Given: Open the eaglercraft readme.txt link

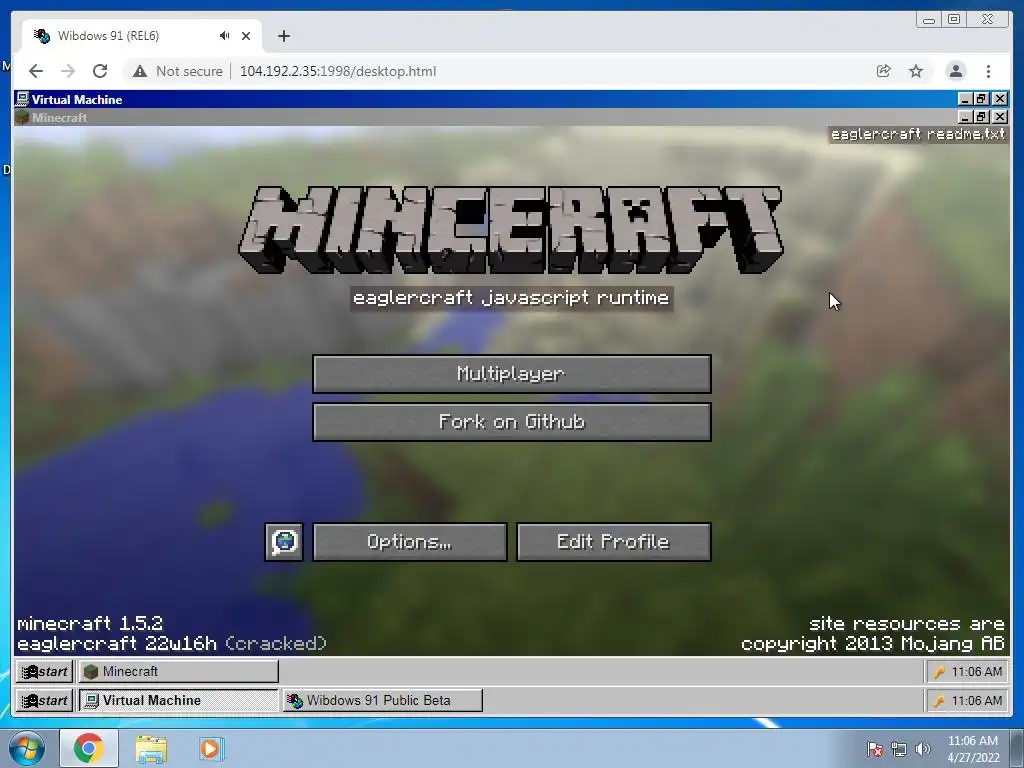Looking at the screenshot, I should 918,135.
